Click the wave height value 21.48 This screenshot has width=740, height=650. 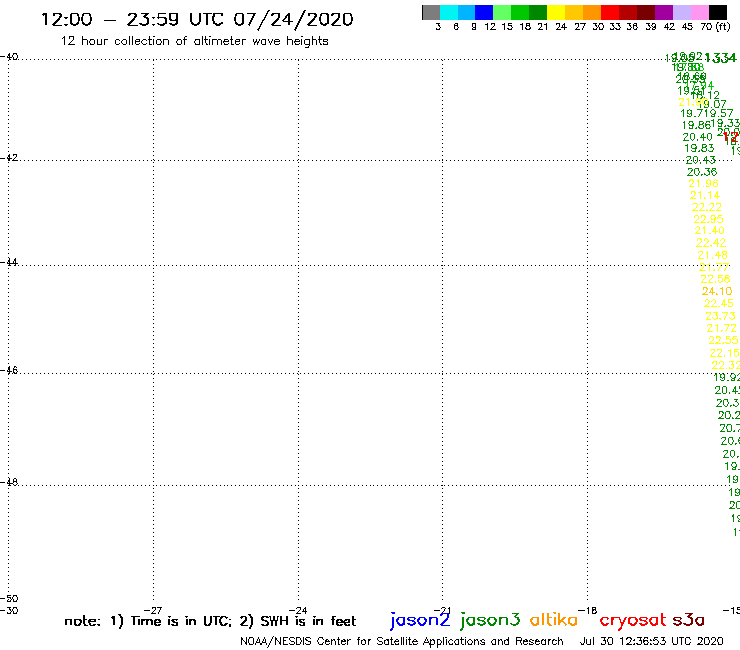713,255
